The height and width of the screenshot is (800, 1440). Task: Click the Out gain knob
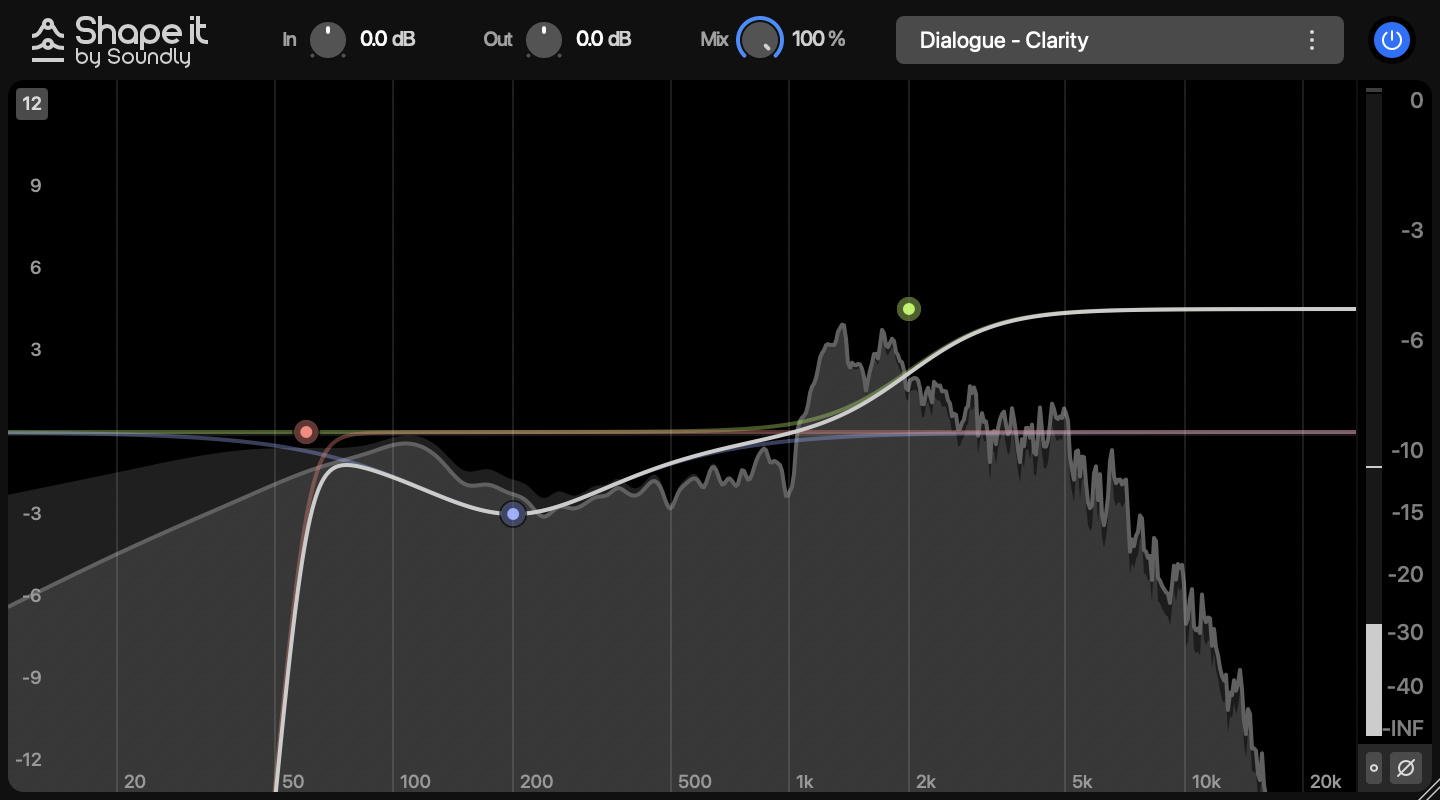[544, 39]
